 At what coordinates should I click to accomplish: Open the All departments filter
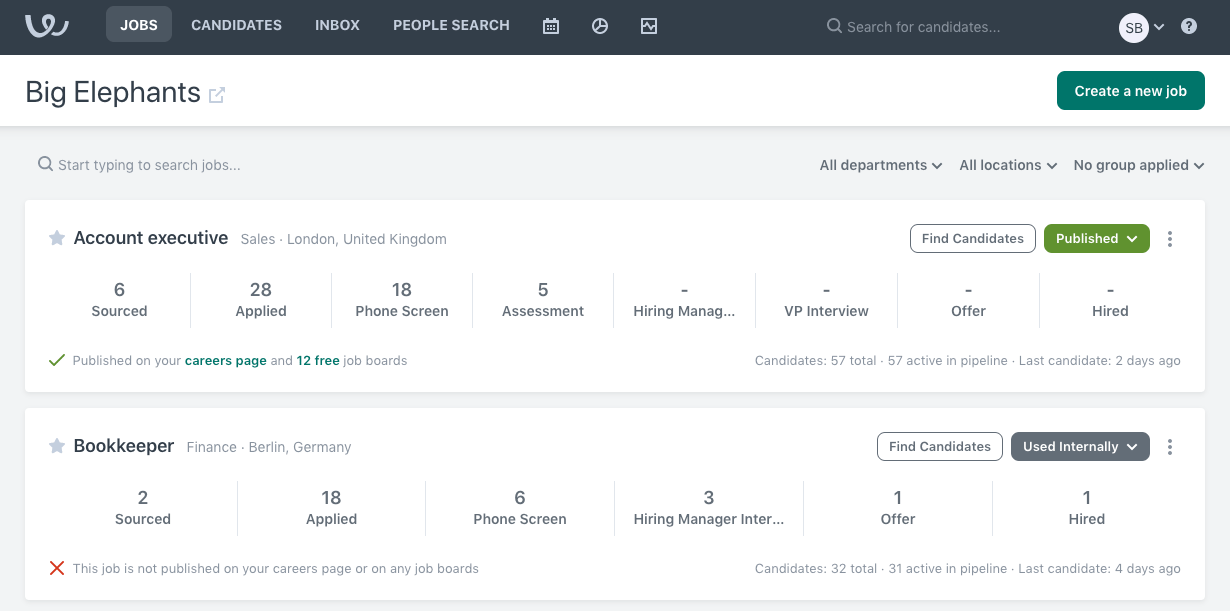pyautogui.click(x=879, y=165)
